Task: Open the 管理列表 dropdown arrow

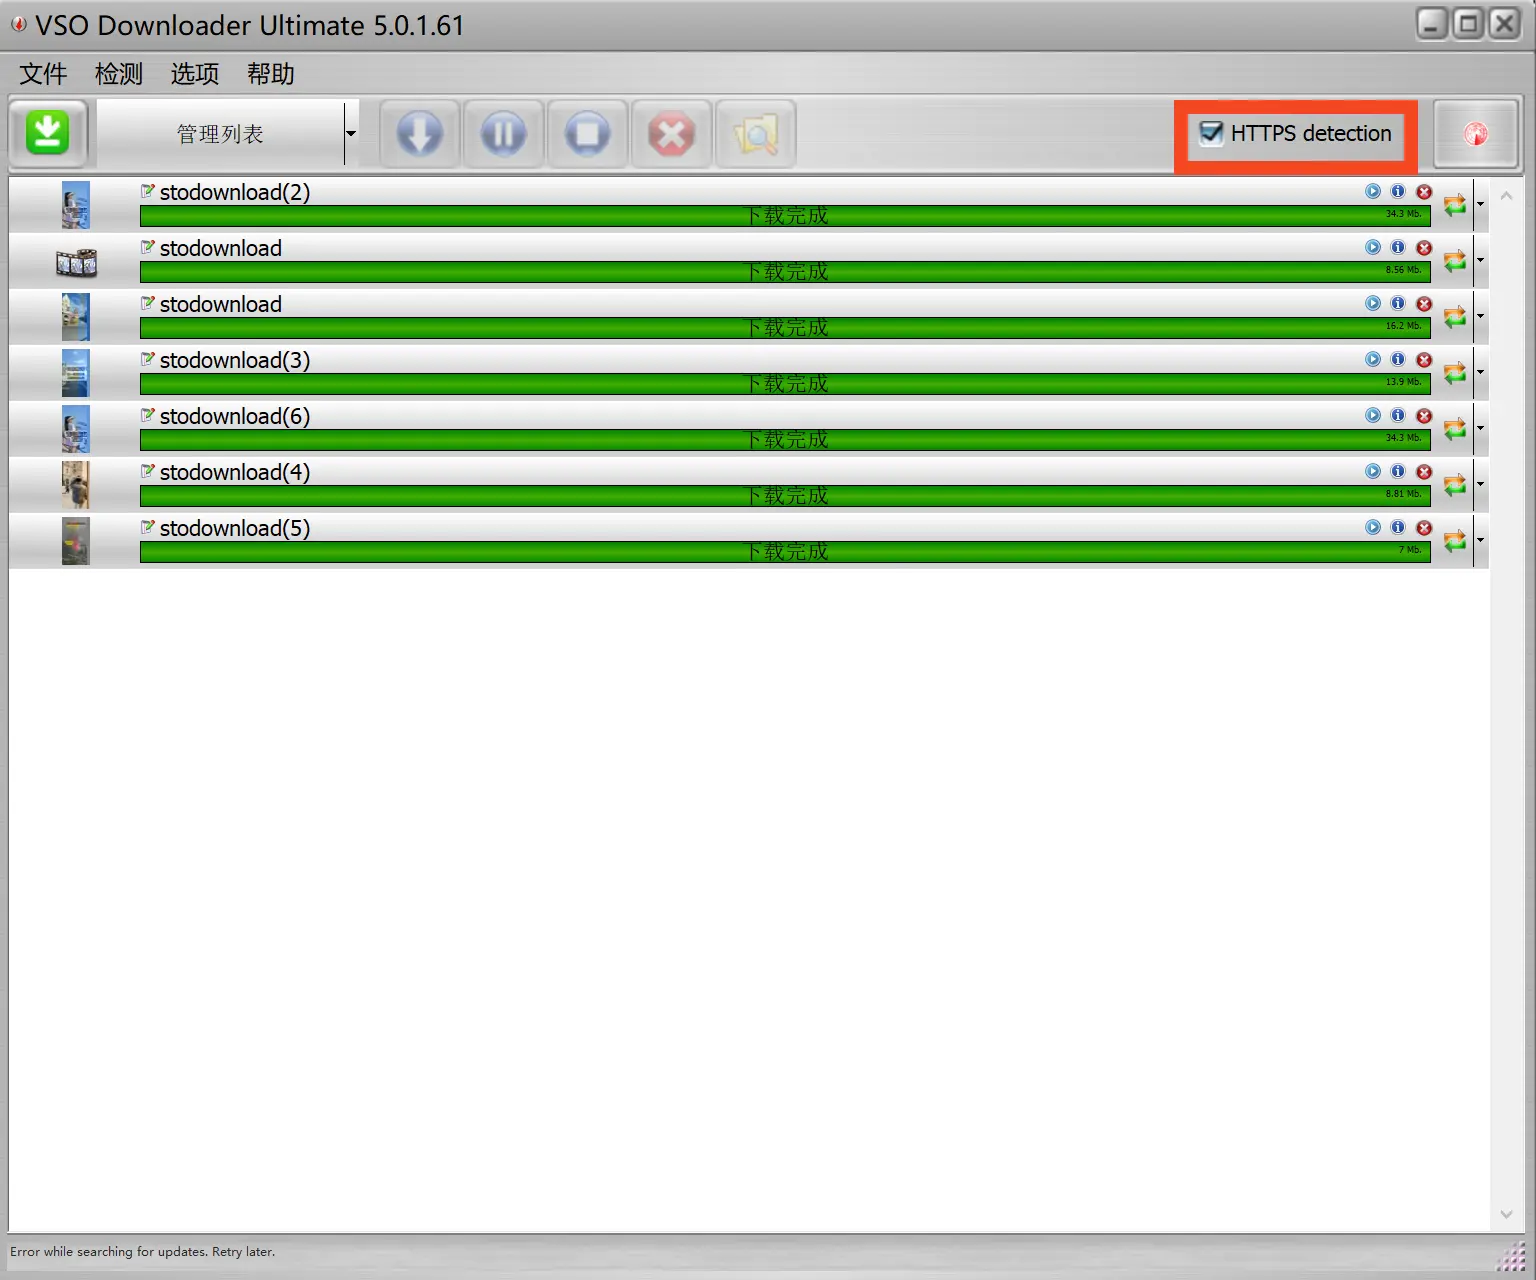Action: click(351, 133)
